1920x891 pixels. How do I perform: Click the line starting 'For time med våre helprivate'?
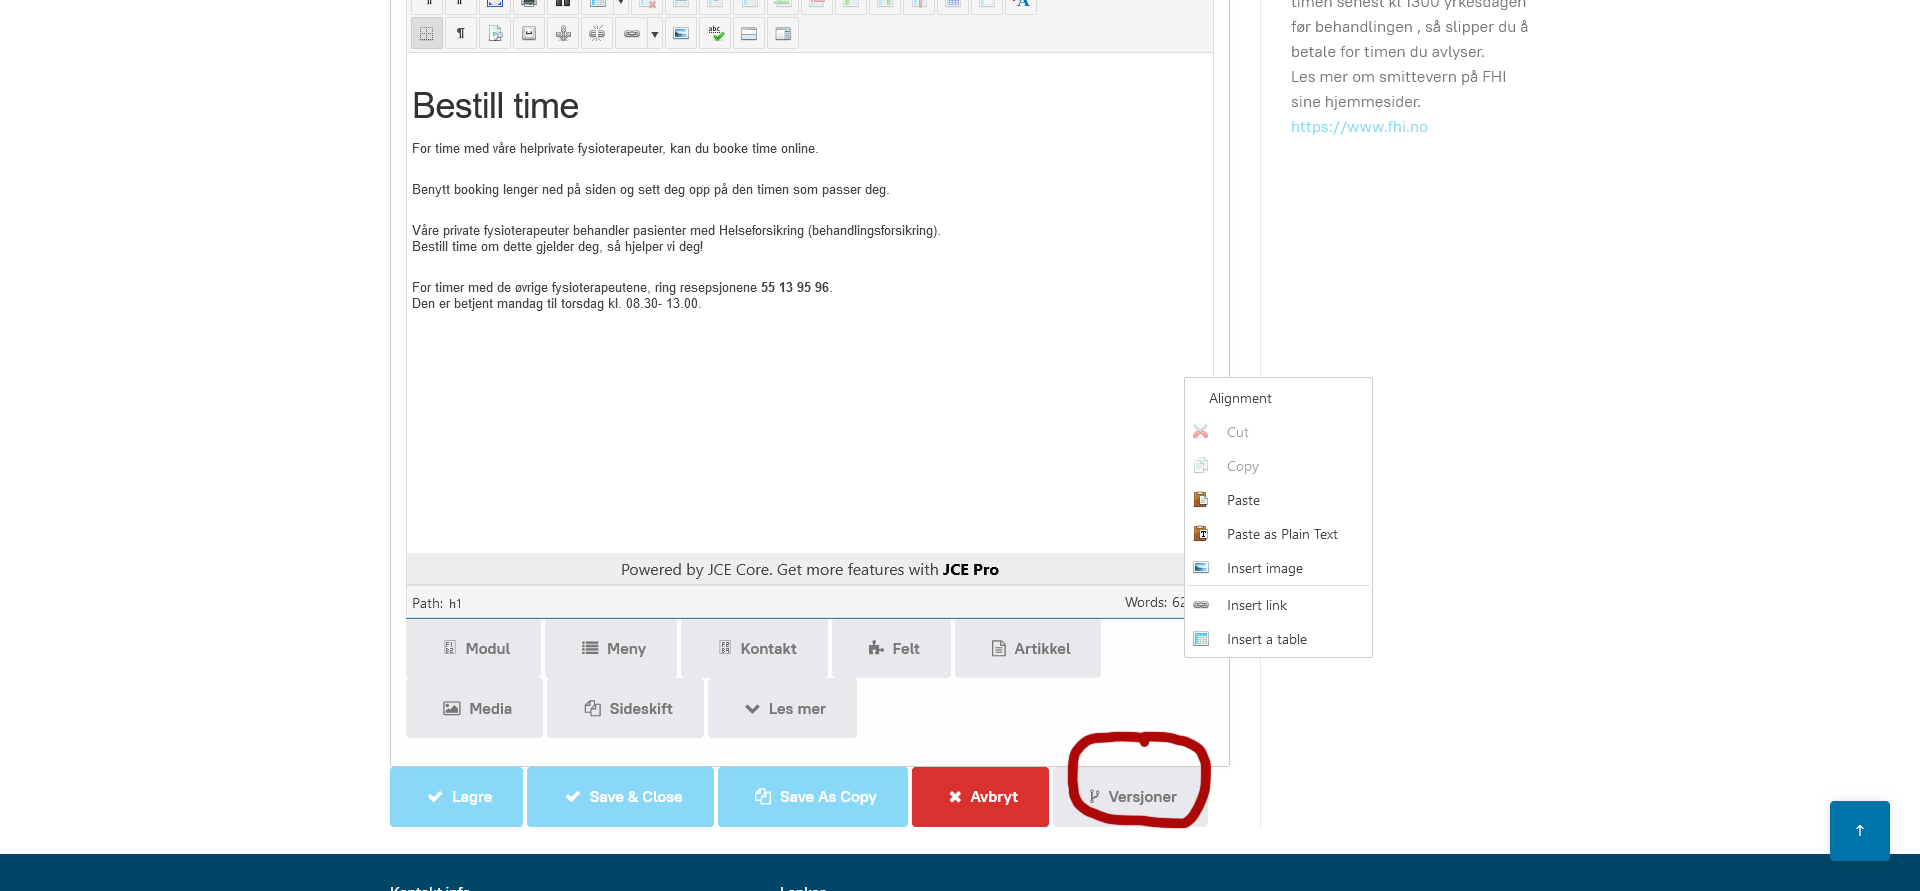pyautogui.click(x=615, y=149)
